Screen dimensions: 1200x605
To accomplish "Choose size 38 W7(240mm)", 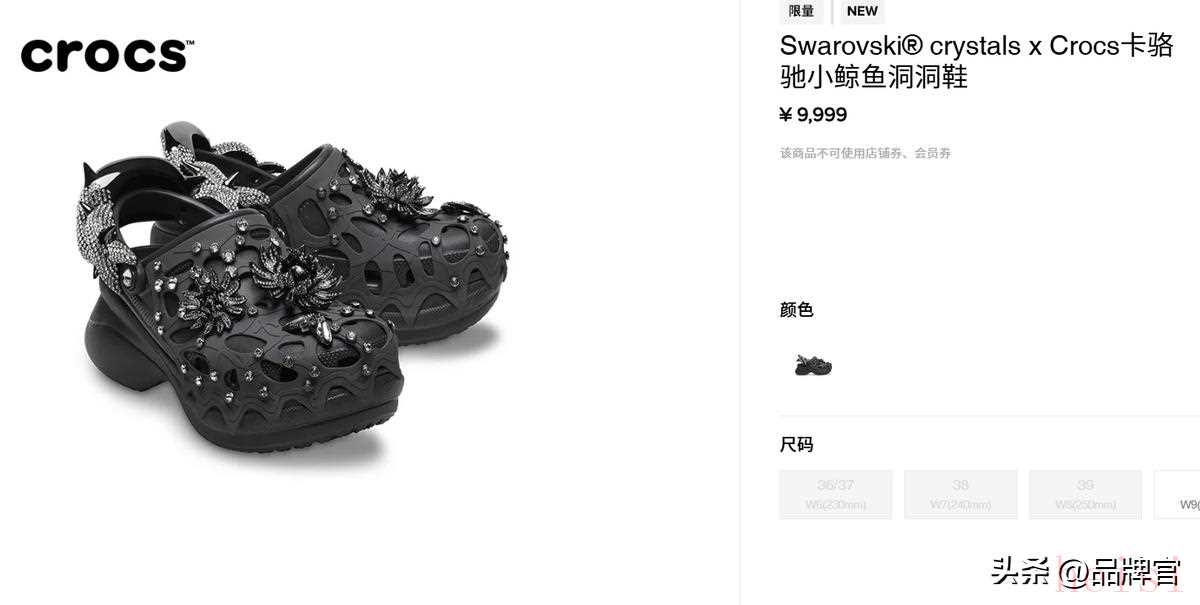I will 960,494.
